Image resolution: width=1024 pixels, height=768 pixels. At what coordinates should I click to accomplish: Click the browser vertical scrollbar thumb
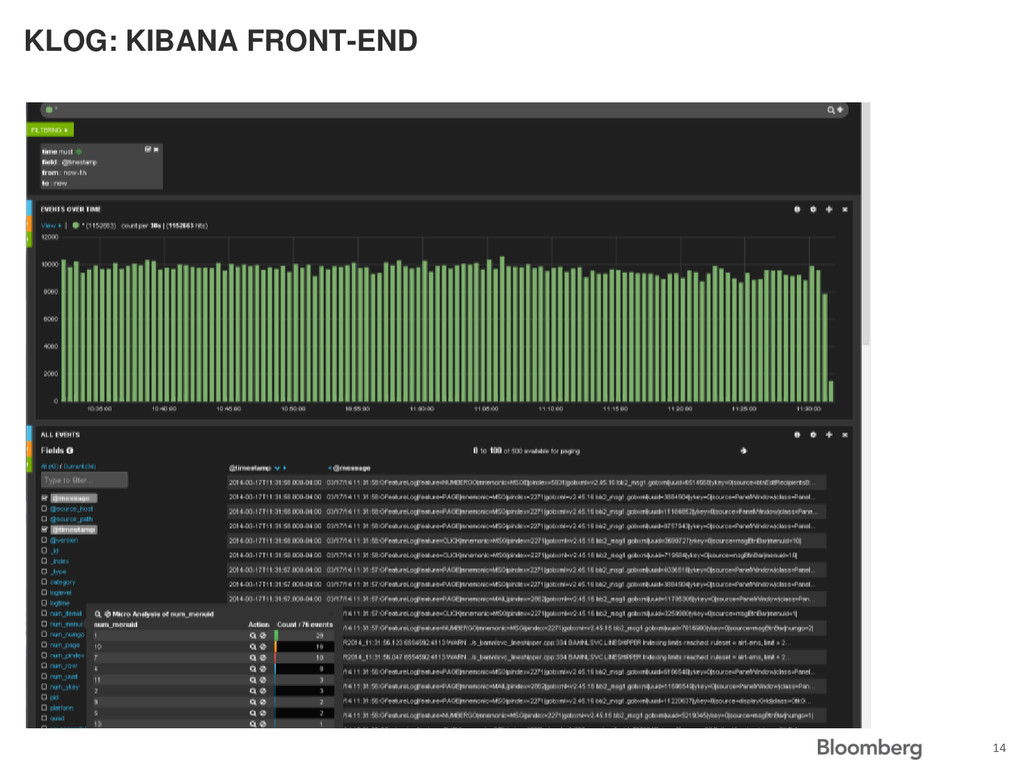click(x=867, y=223)
